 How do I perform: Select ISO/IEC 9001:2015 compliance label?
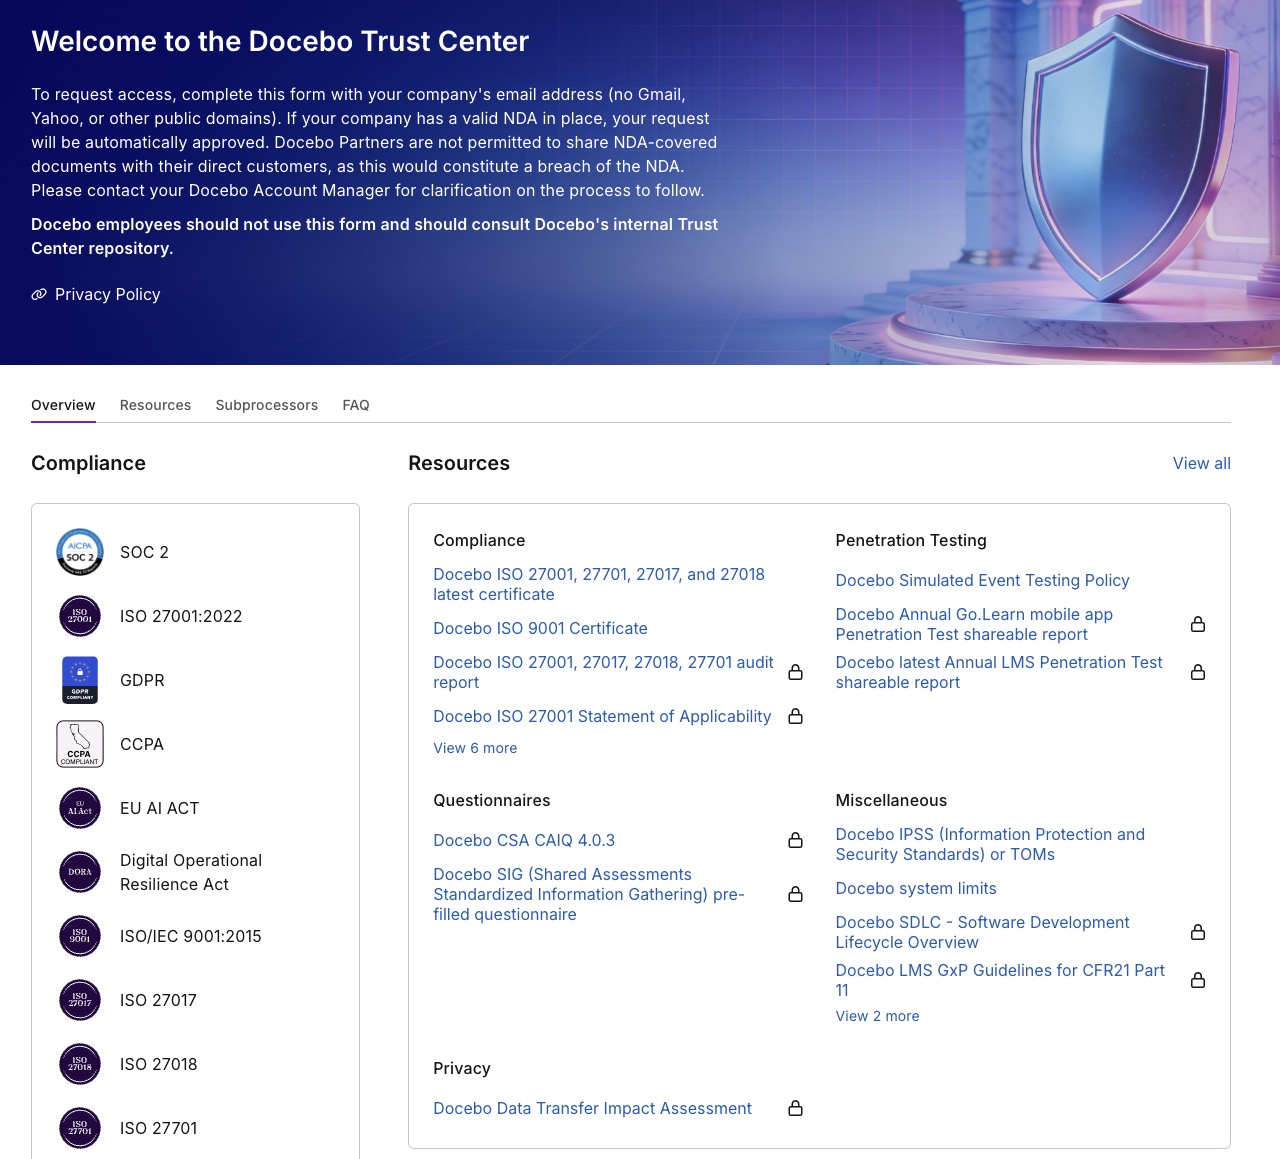coord(191,936)
